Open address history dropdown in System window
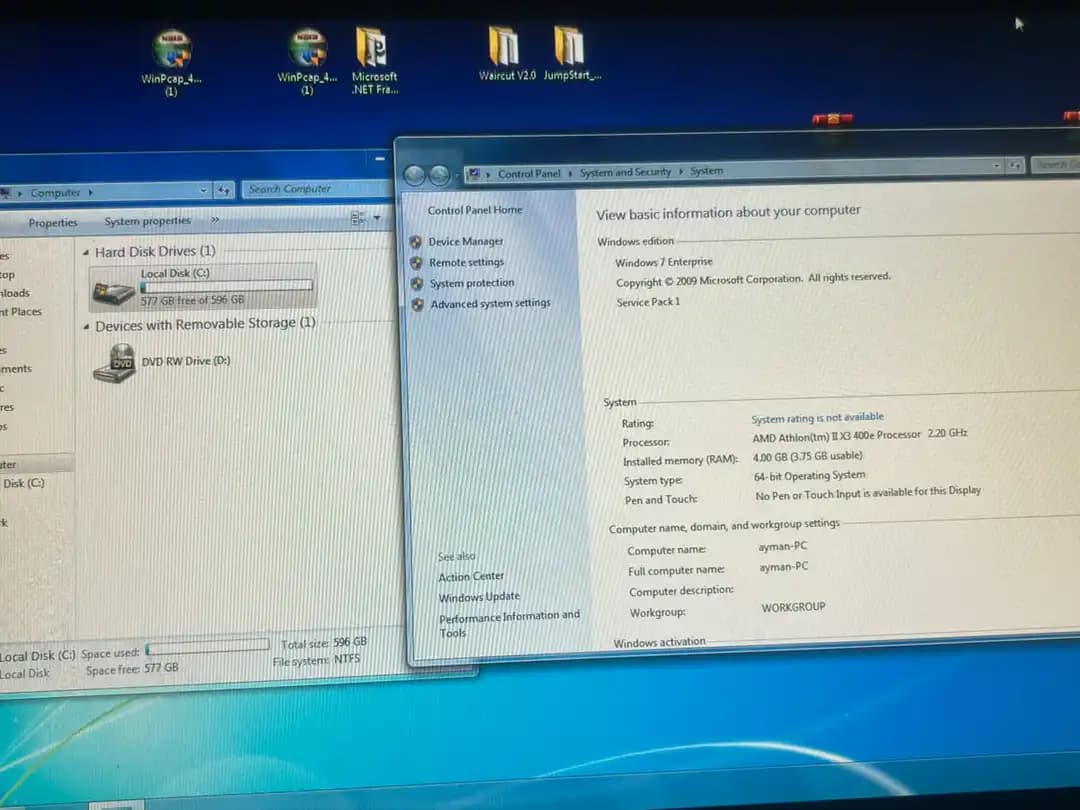 (996, 166)
